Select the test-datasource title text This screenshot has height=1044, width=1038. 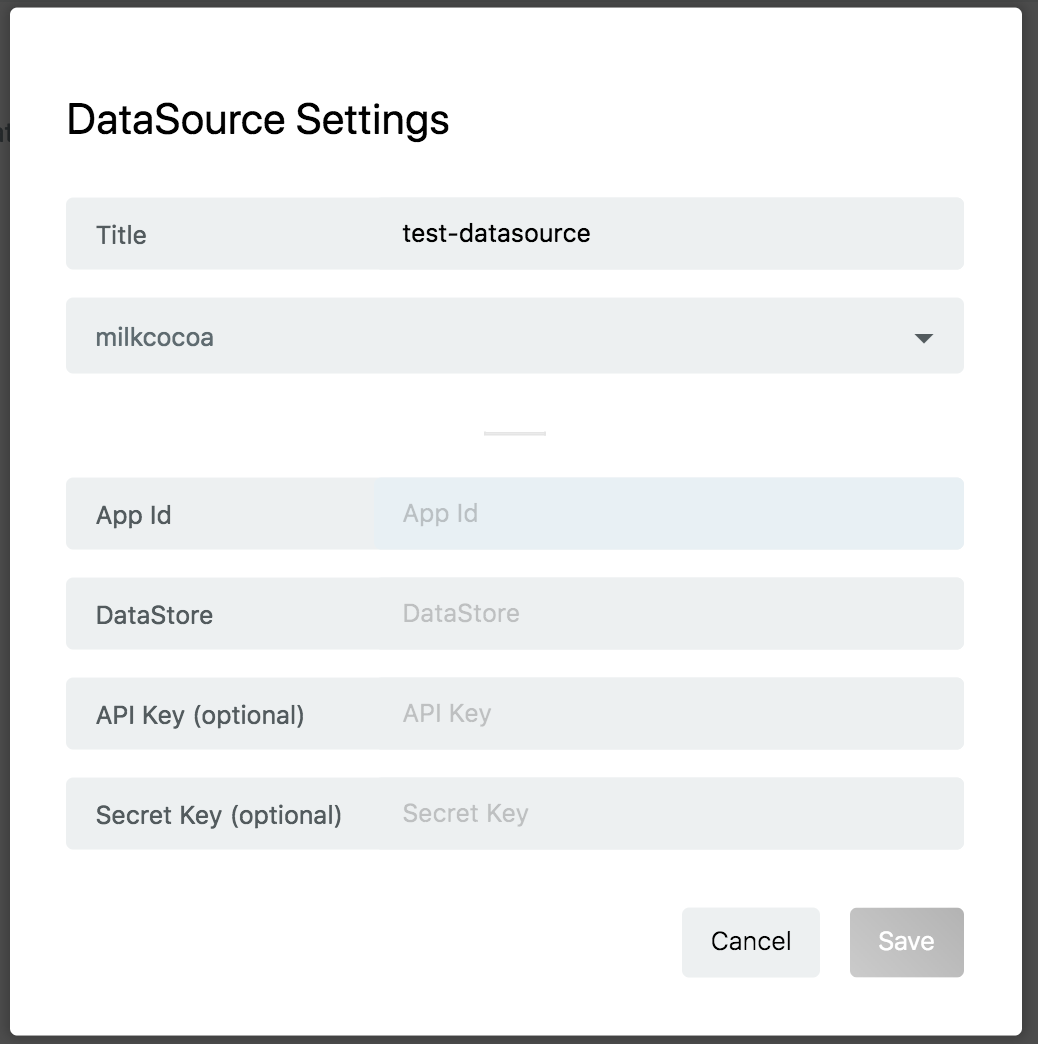494,233
